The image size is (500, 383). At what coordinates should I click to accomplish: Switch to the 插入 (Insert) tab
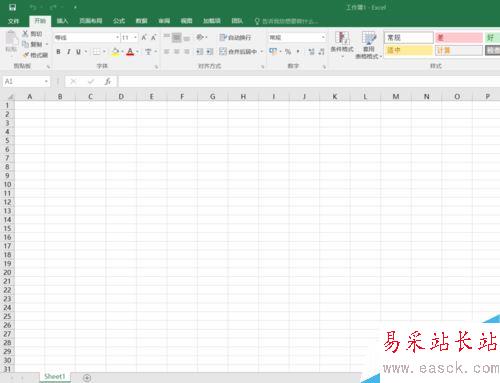point(62,21)
